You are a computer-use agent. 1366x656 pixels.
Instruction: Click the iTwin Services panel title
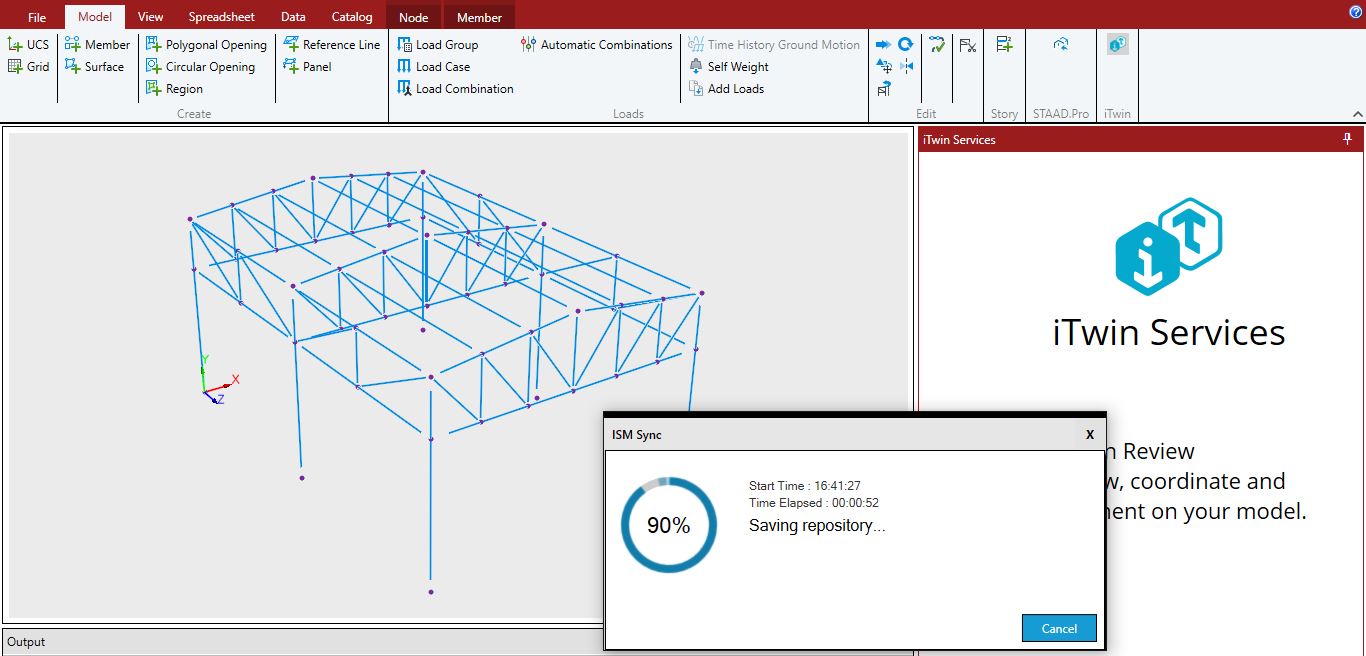pos(959,140)
